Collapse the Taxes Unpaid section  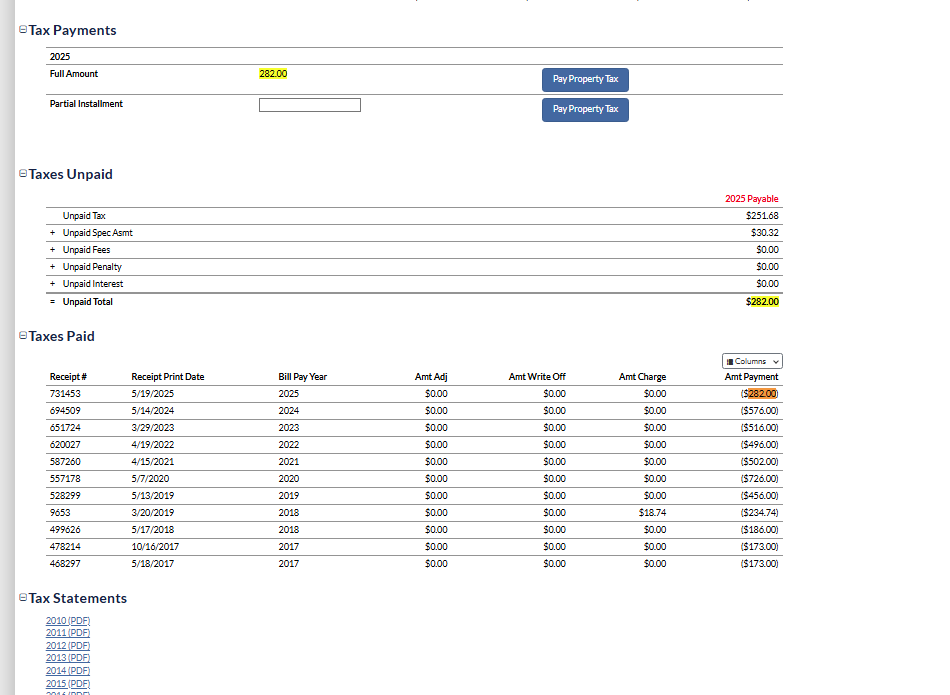[23, 175]
